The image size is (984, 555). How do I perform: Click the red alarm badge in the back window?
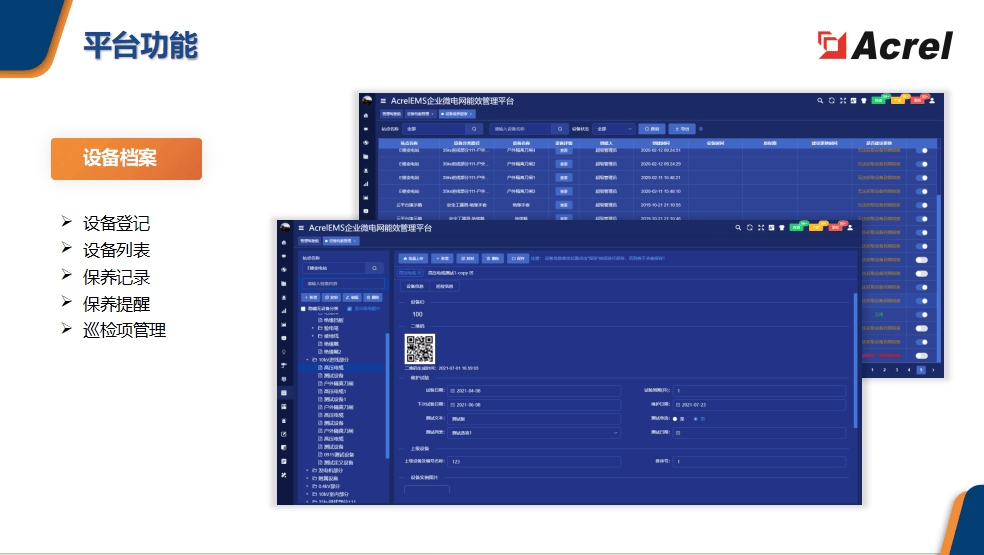pos(917,100)
